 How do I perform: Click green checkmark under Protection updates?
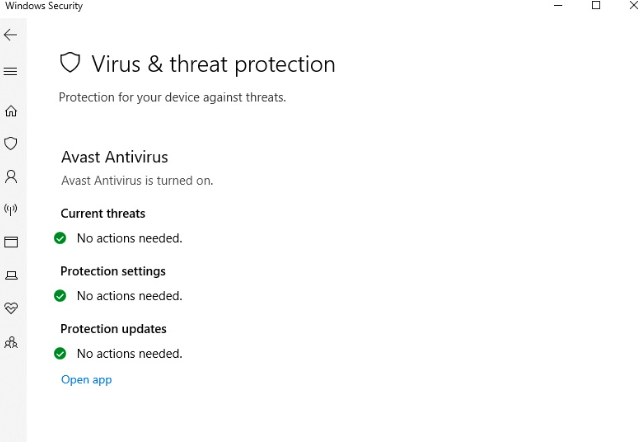tap(60, 353)
